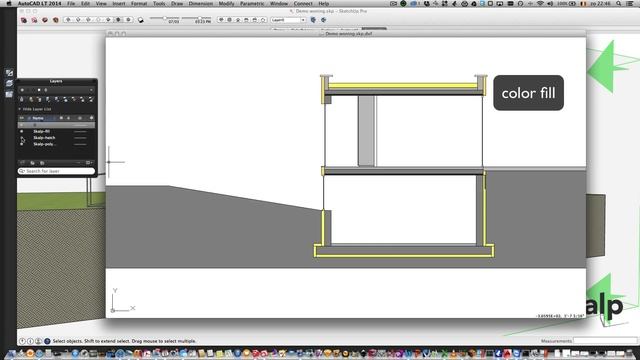Click the third red plugin icon in SketchUp

tap(45, 20)
